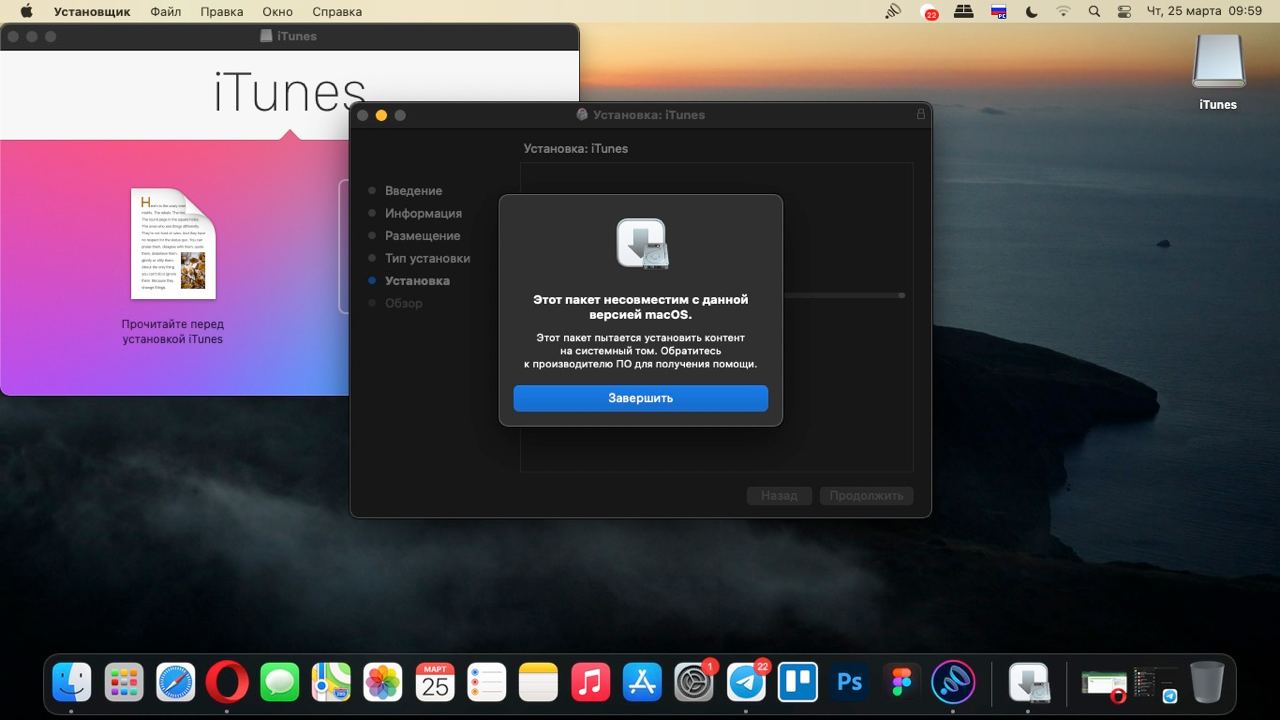Click the Telegram menu bar icon with badge 22
This screenshot has width=1280, height=720.
[x=929, y=13]
